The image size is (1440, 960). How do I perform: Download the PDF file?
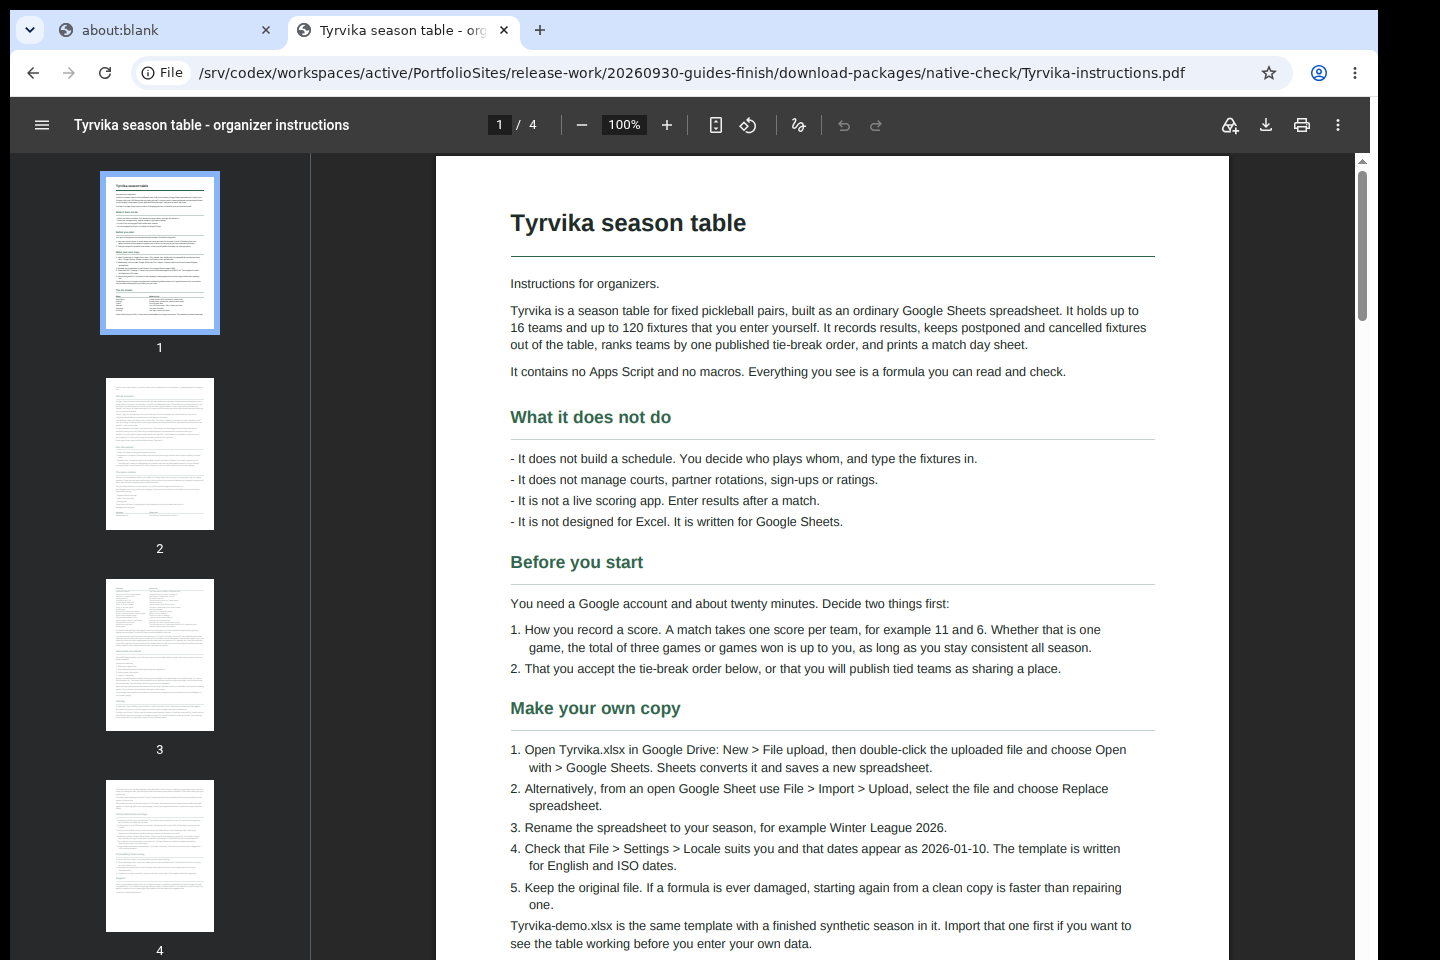point(1266,125)
